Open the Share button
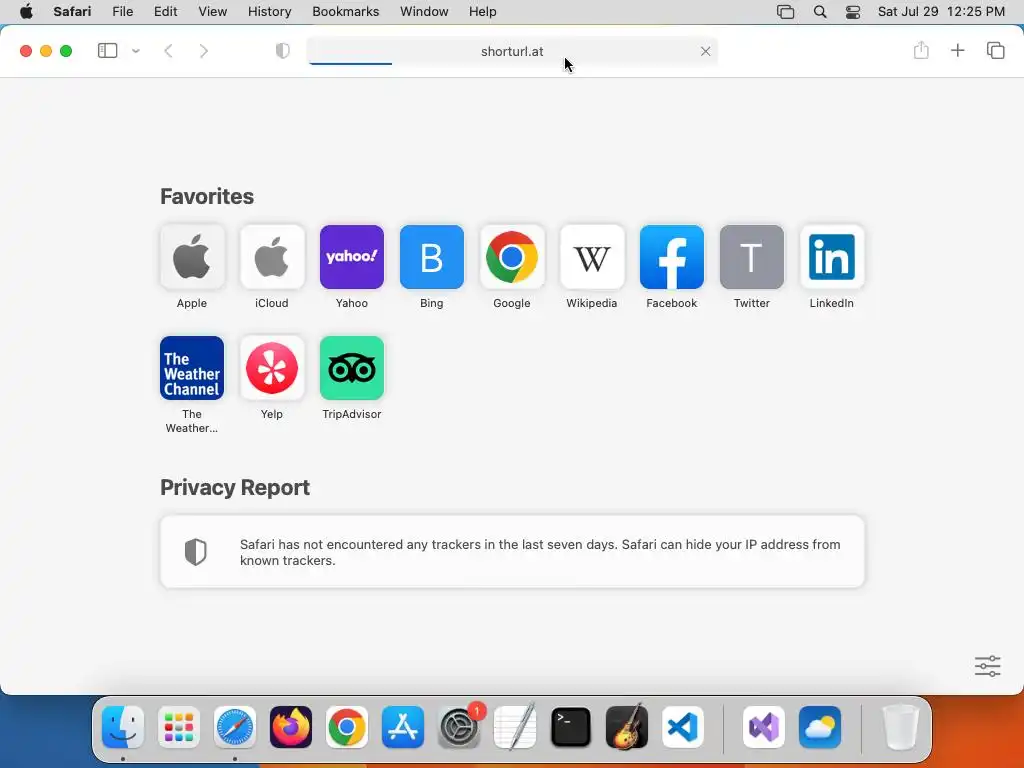This screenshot has width=1024, height=768. 921,50
